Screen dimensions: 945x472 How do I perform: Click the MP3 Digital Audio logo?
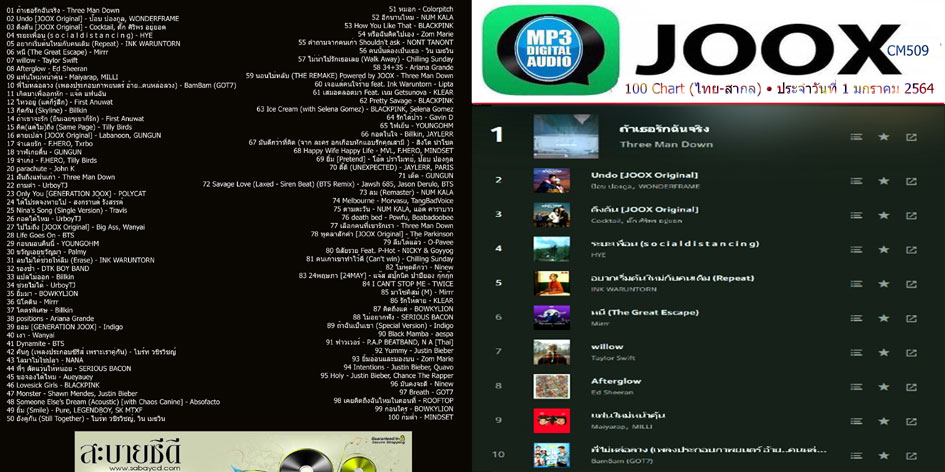pyautogui.click(x=551, y=50)
